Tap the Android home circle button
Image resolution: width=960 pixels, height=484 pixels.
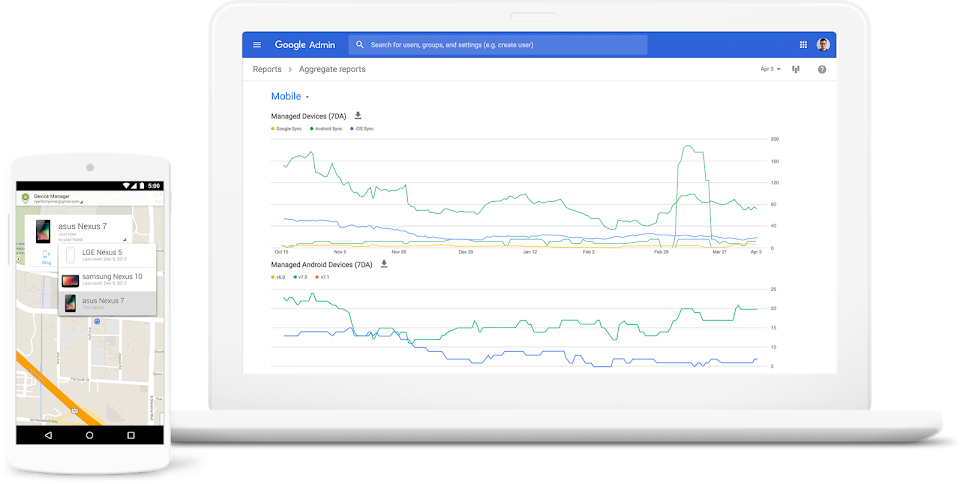tap(89, 435)
